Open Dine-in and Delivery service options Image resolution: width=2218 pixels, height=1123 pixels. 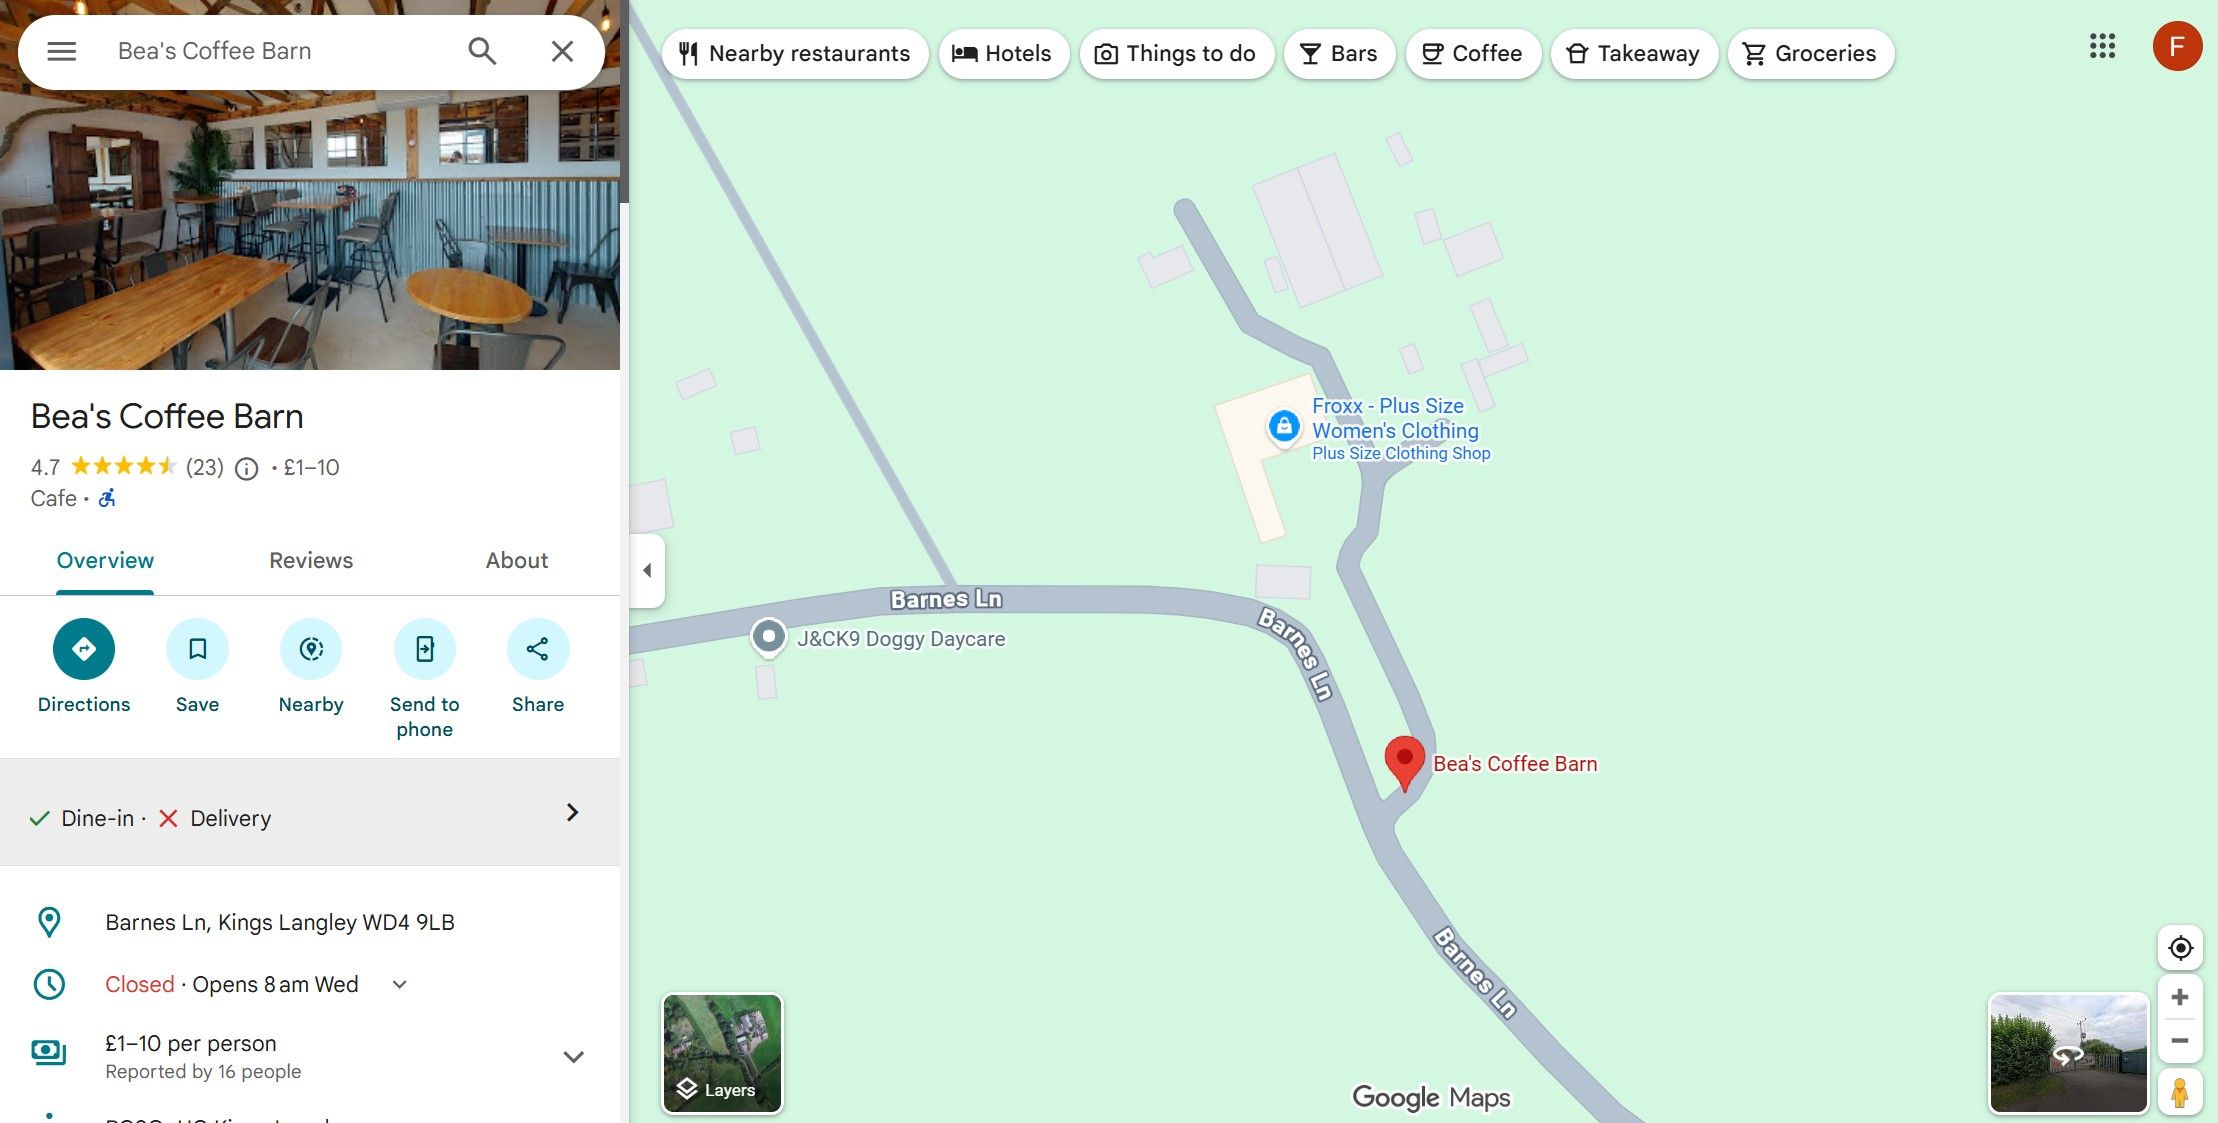pyautogui.click(x=310, y=813)
